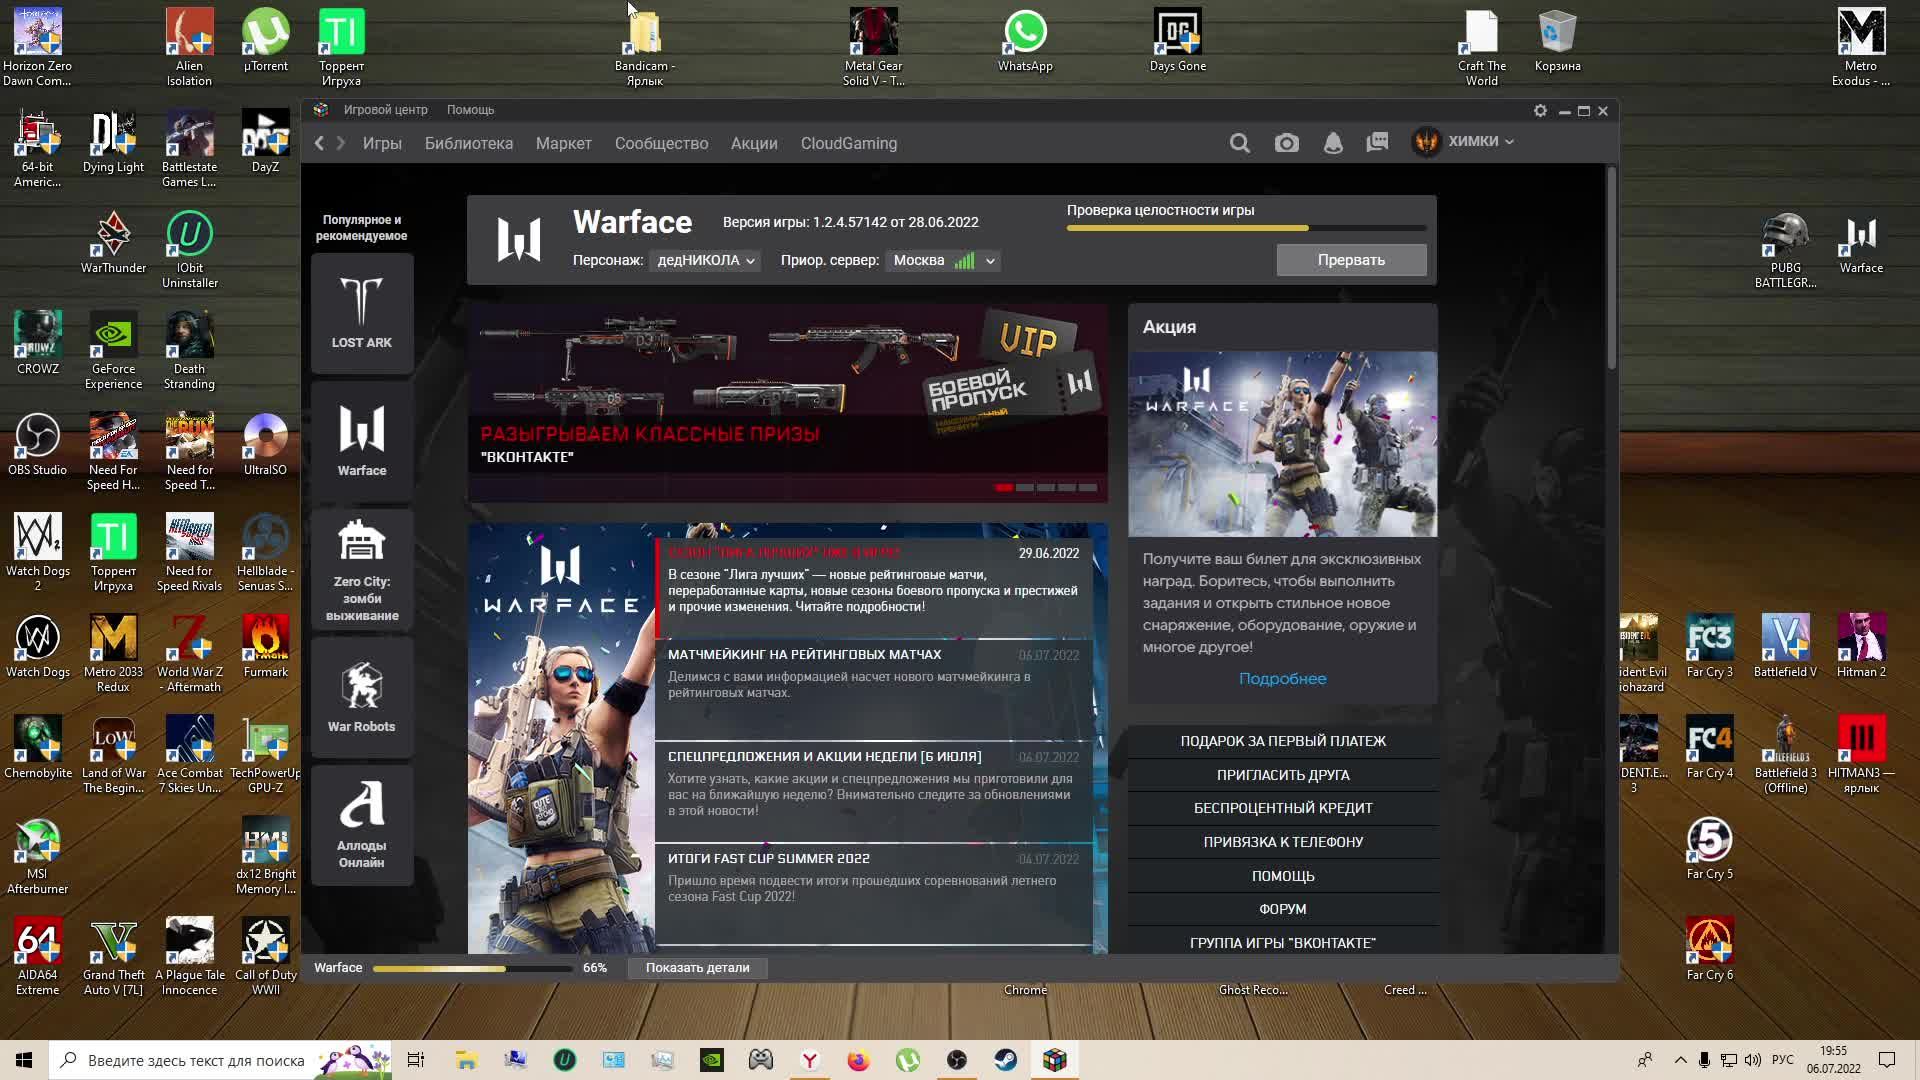The width and height of the screenshot is (1920, 1080).
Task: Open the chat messages icon
Action: click(1377, 143)
